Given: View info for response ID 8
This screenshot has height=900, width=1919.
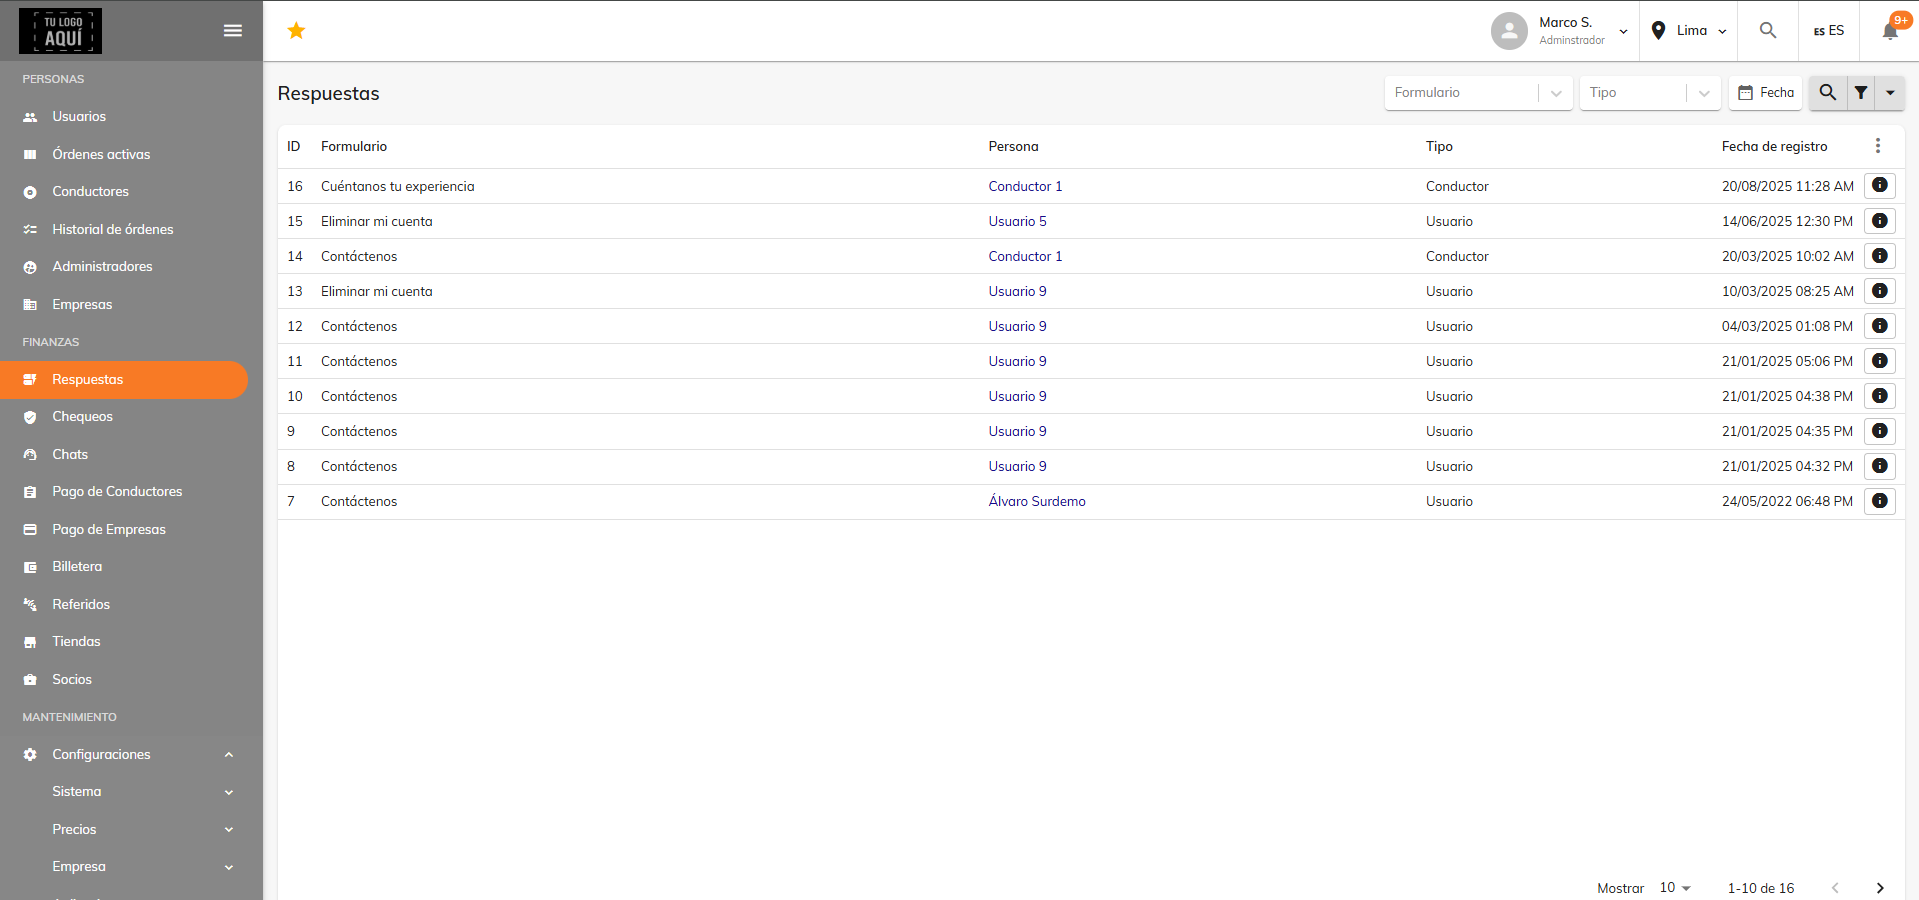Looking at the screenshot, I should tap(1880, 466).
